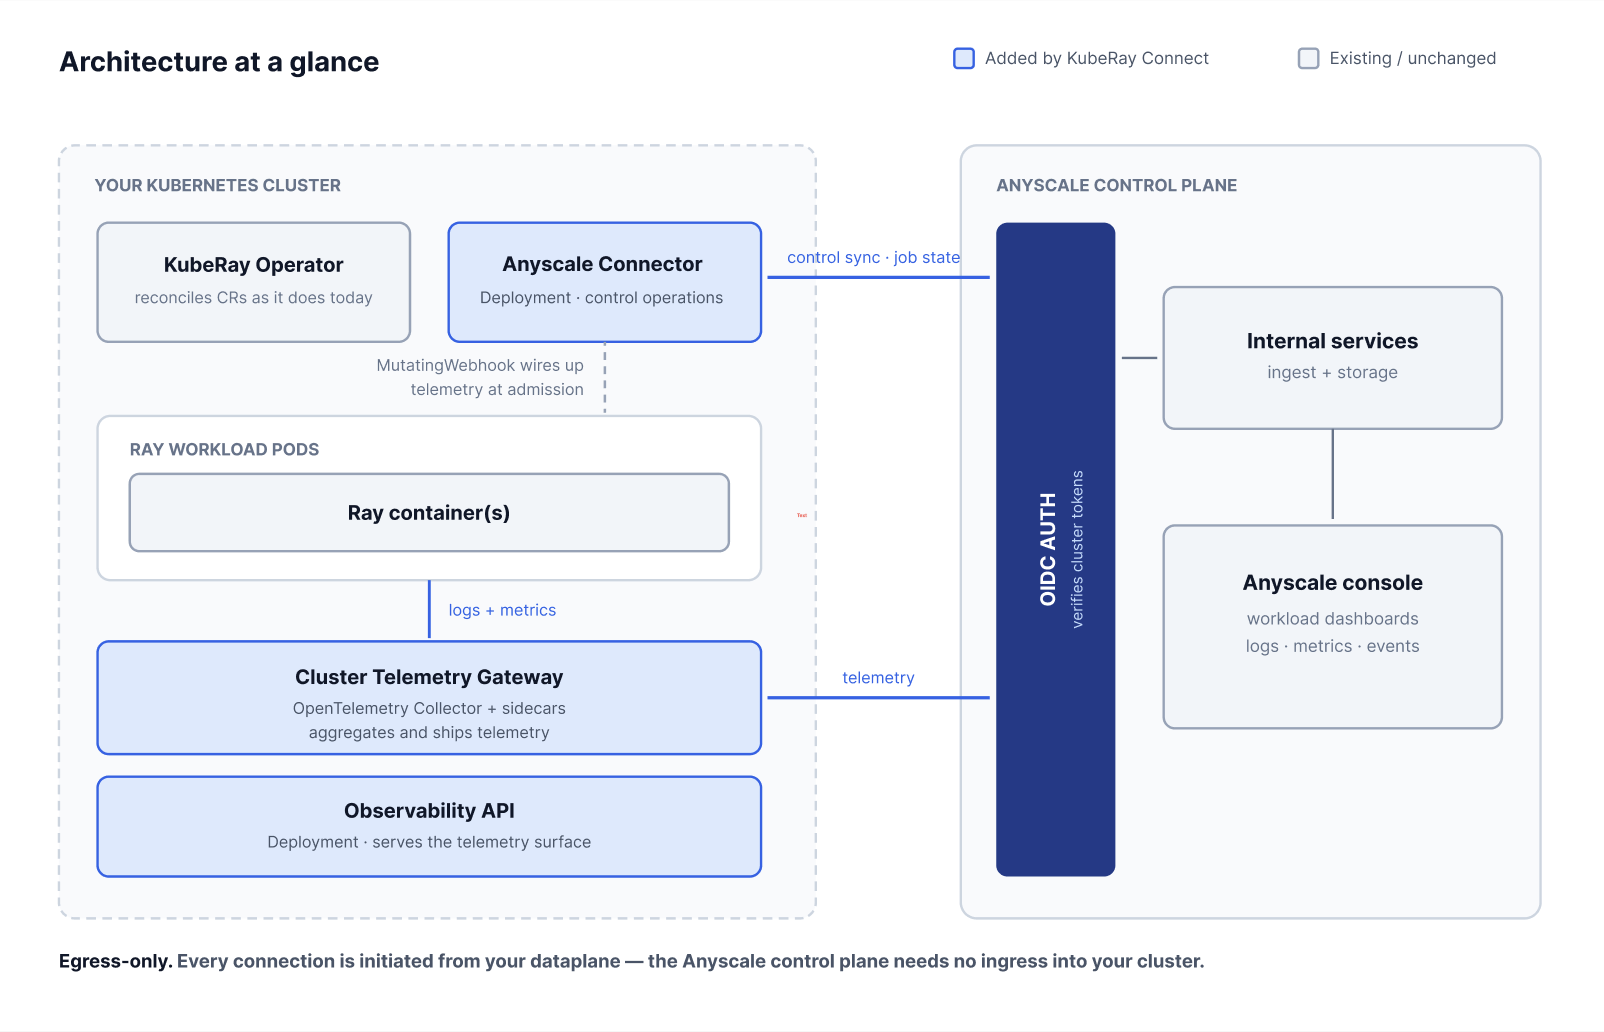The width and height of the screenshot is (1604, 1032).
Task: Select the Cluster Telemetry Gateway box
Action: pyautogui.click(x=429, y=698)
